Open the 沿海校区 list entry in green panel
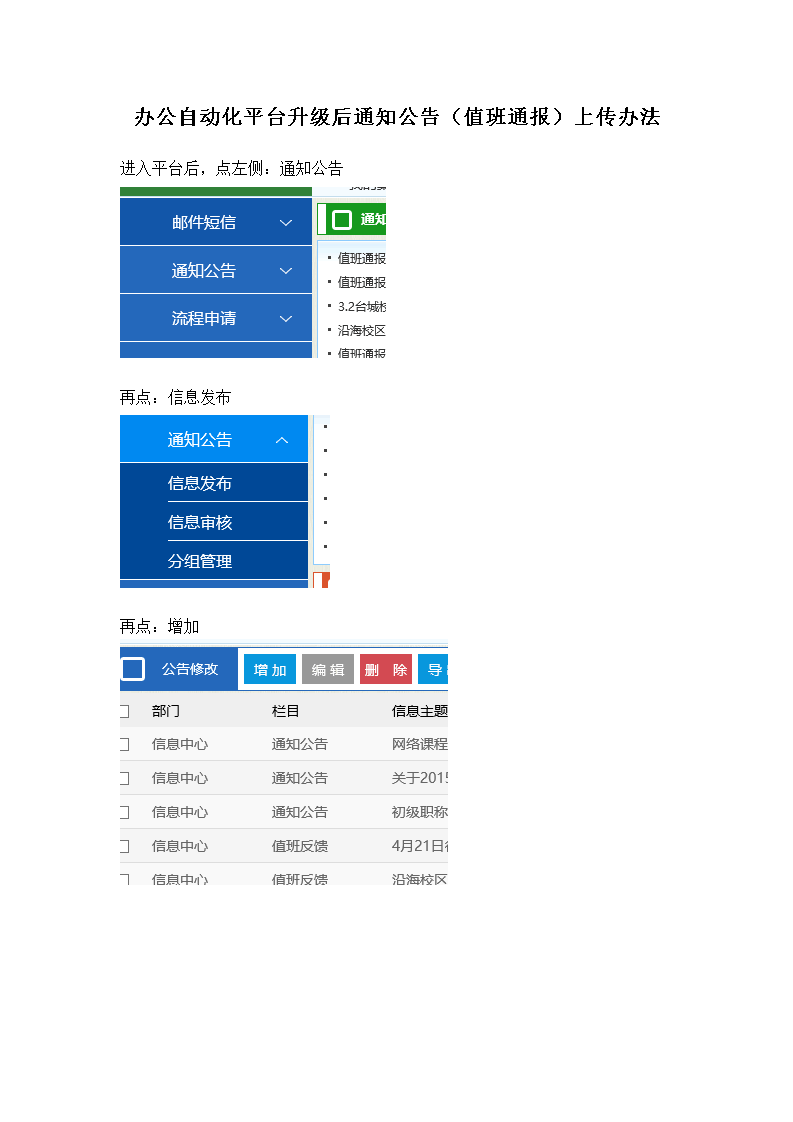The height and width of the screenshot is (1122, 793). [x=361, y=331]
